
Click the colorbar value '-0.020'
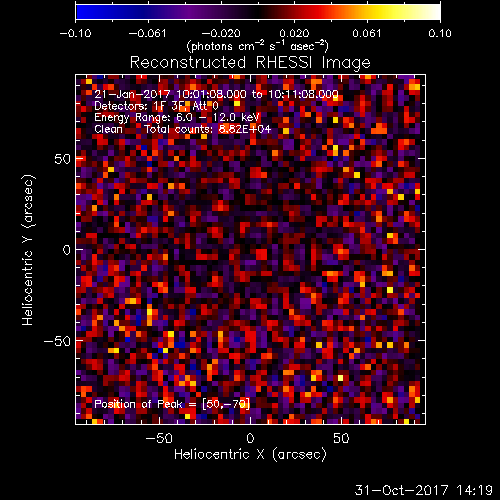coord(221,33)
